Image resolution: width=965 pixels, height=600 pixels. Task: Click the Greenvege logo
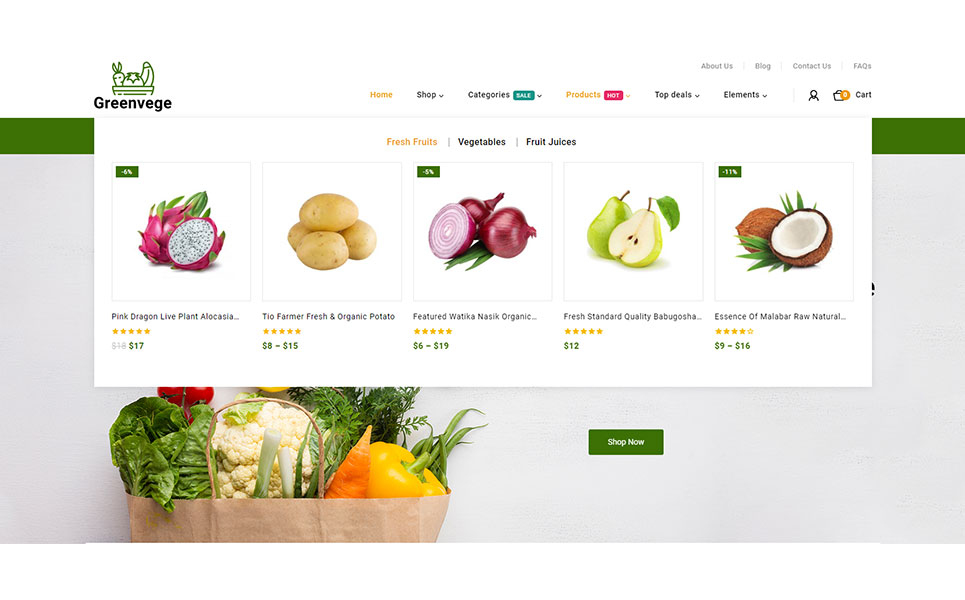133,86
